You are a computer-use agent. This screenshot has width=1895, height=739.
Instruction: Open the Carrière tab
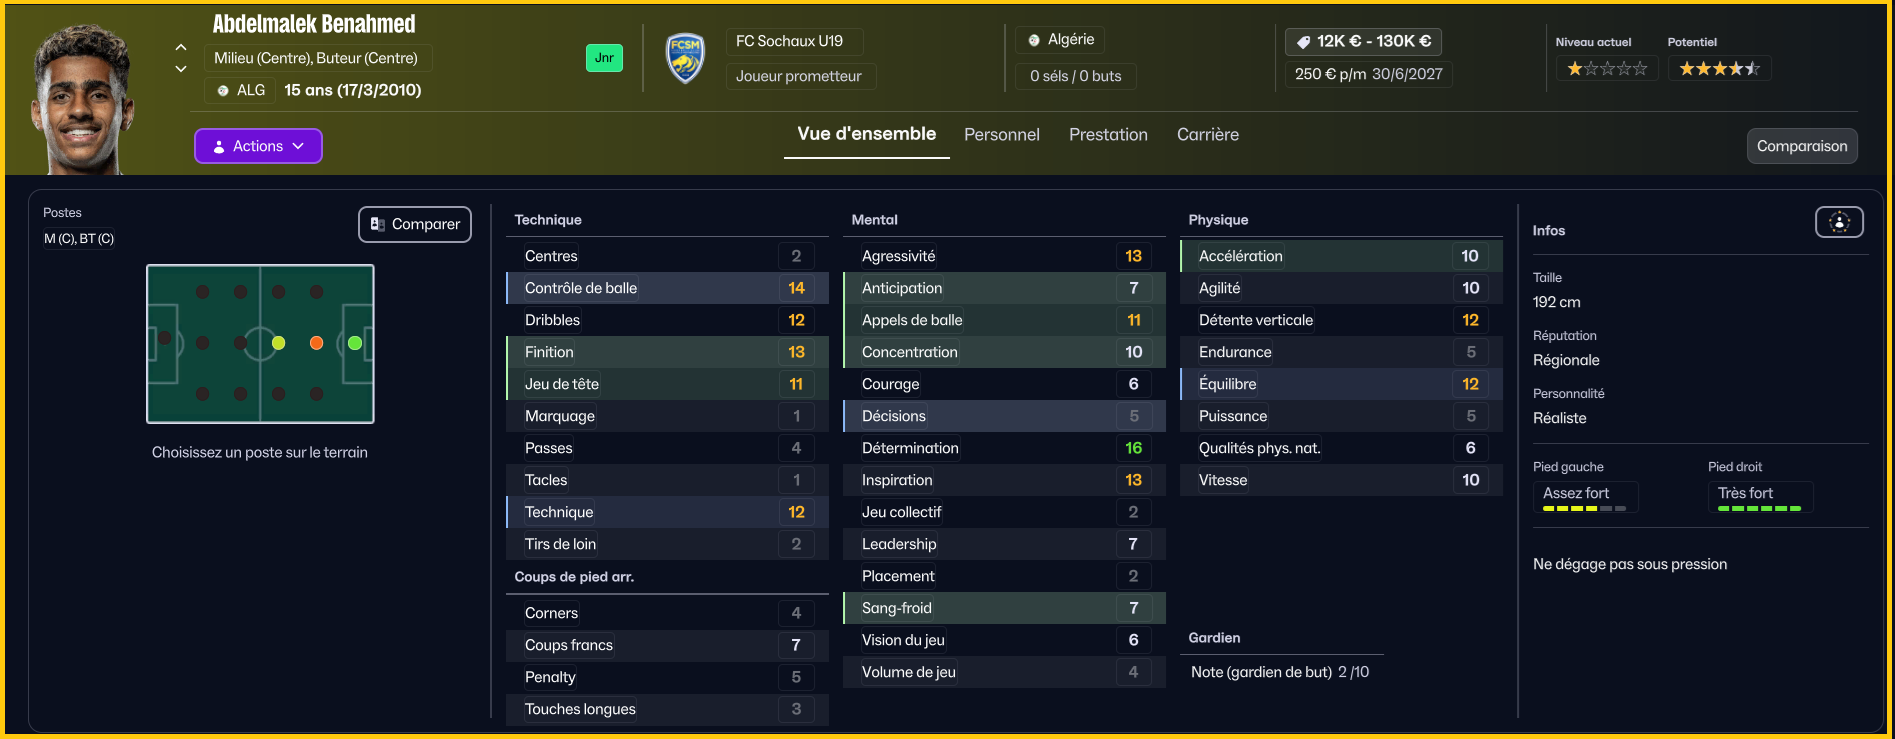tap(1207, 135)
